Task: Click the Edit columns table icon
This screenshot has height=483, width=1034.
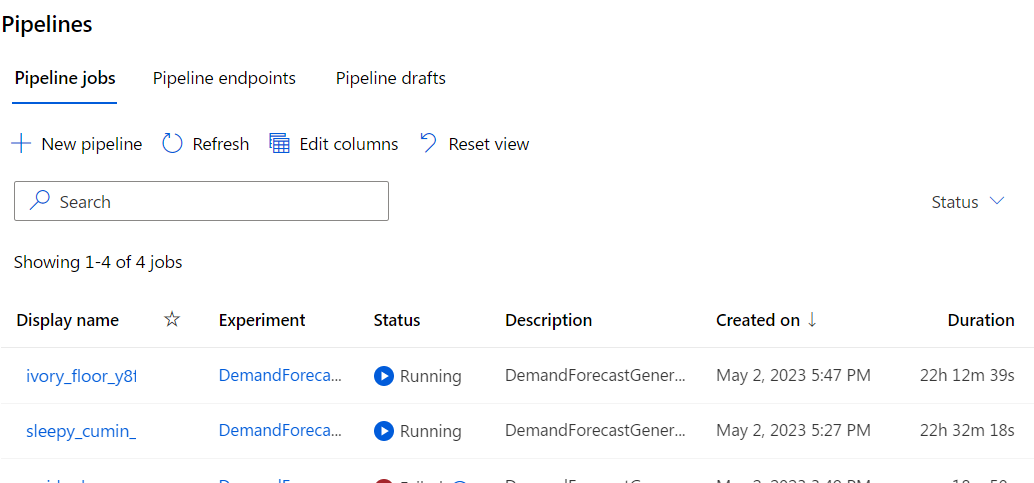Action: (279, 144)
